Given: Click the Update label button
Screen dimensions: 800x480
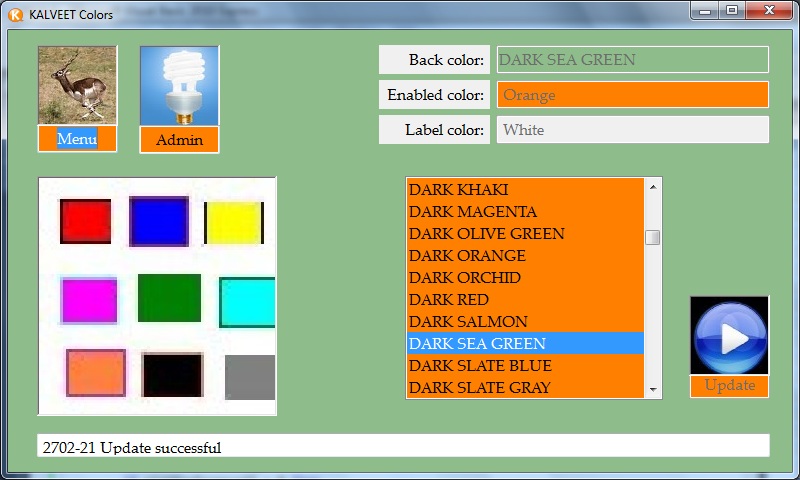Looking at the screenshot, I should (x=729, y=386).
